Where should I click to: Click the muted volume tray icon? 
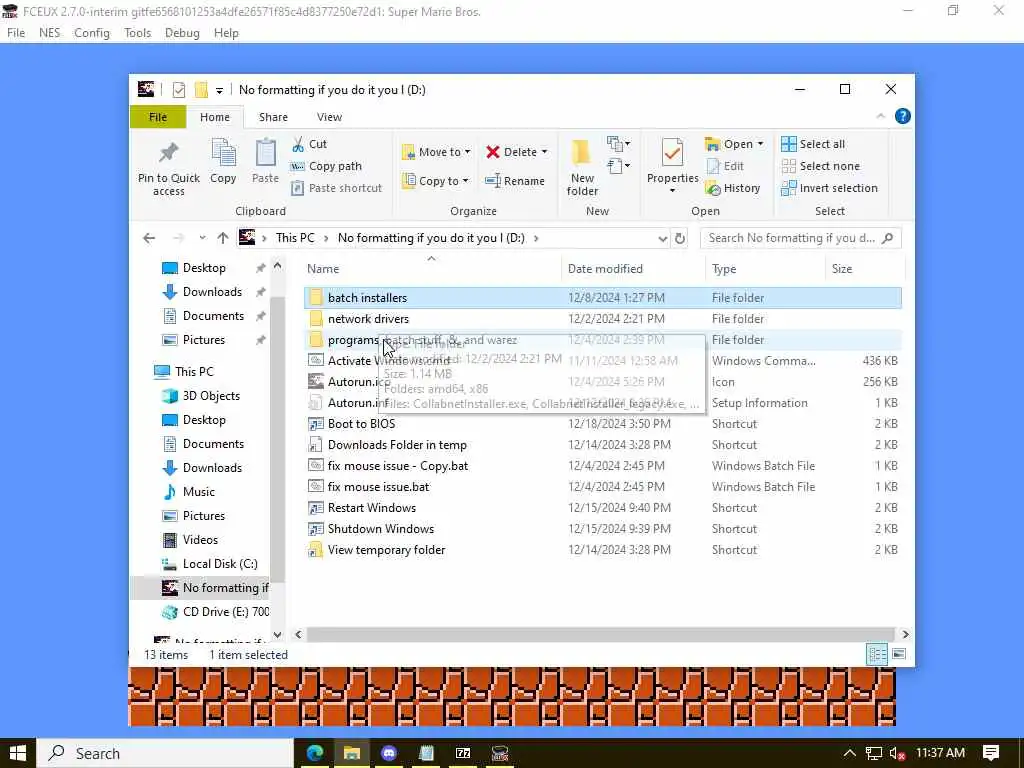(x=897, y=754)
